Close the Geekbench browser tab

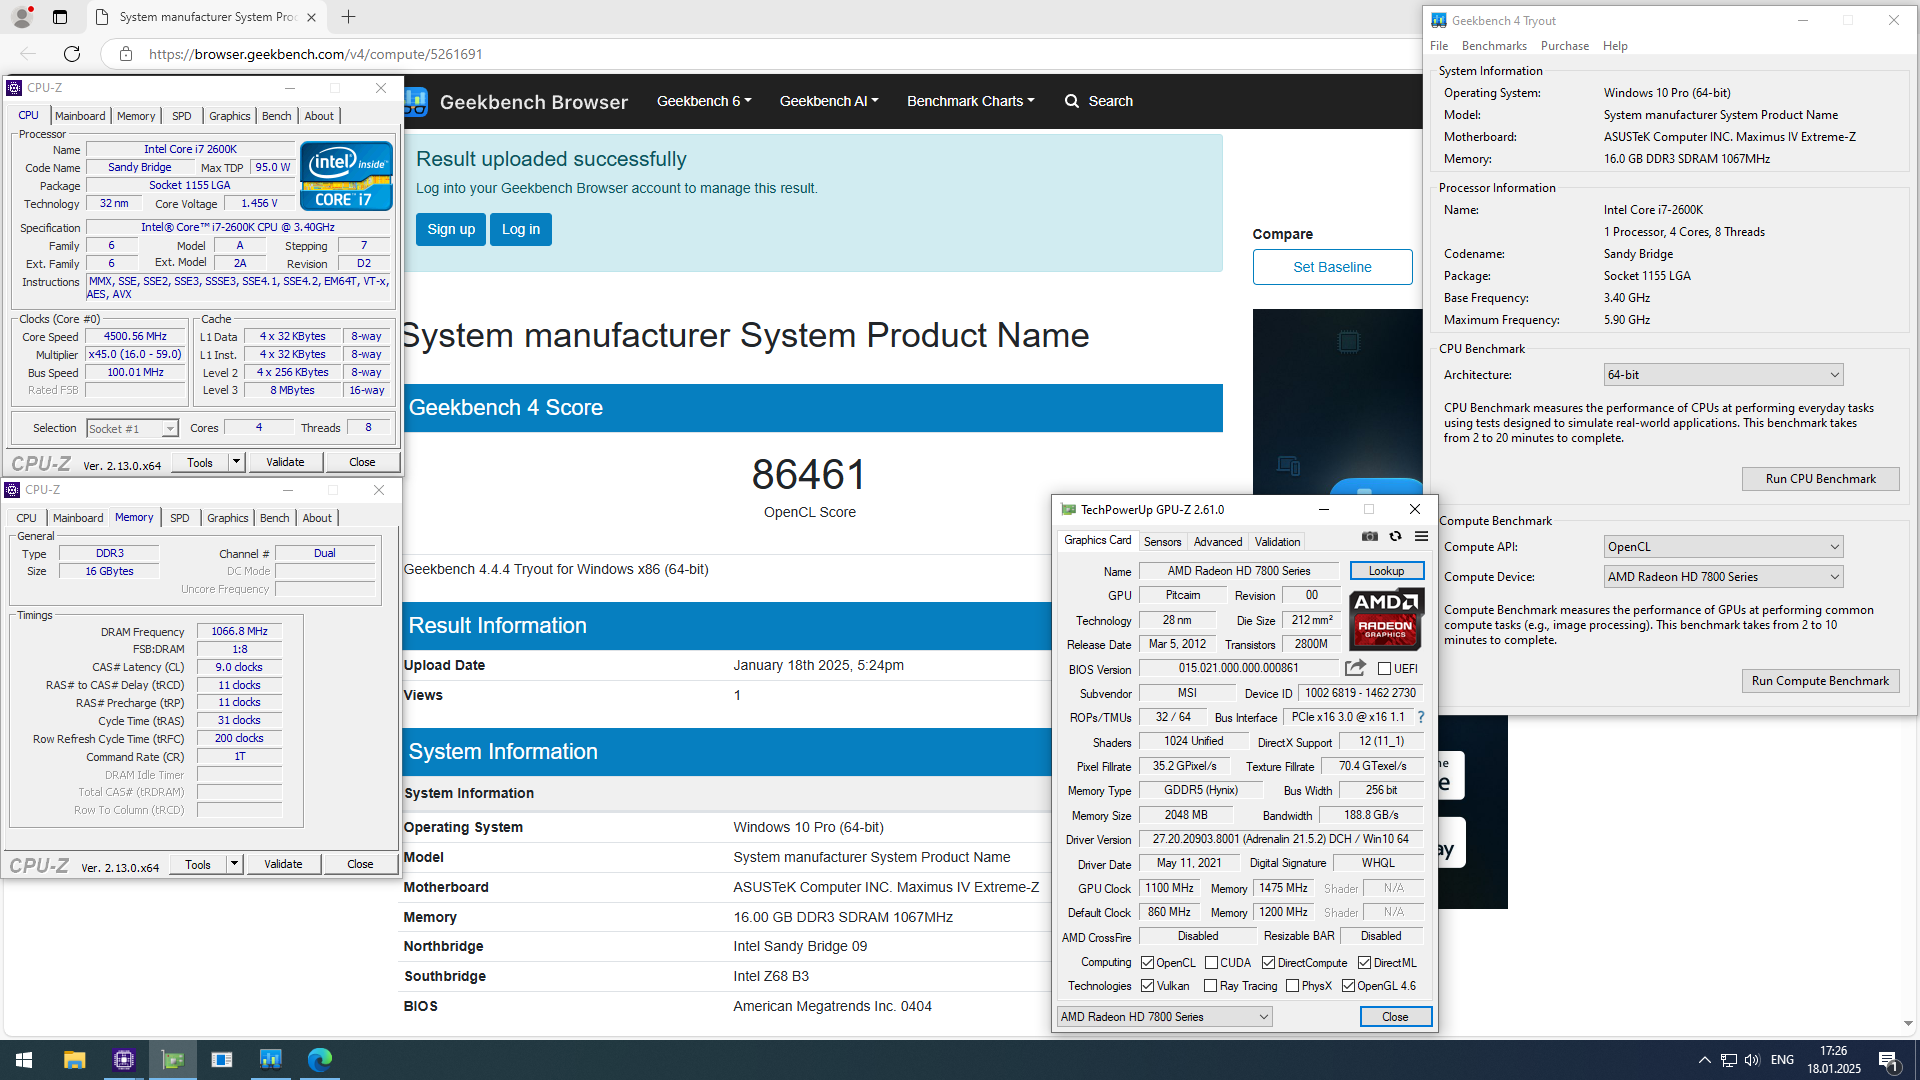pyautogui.click(x=311, y=17)
